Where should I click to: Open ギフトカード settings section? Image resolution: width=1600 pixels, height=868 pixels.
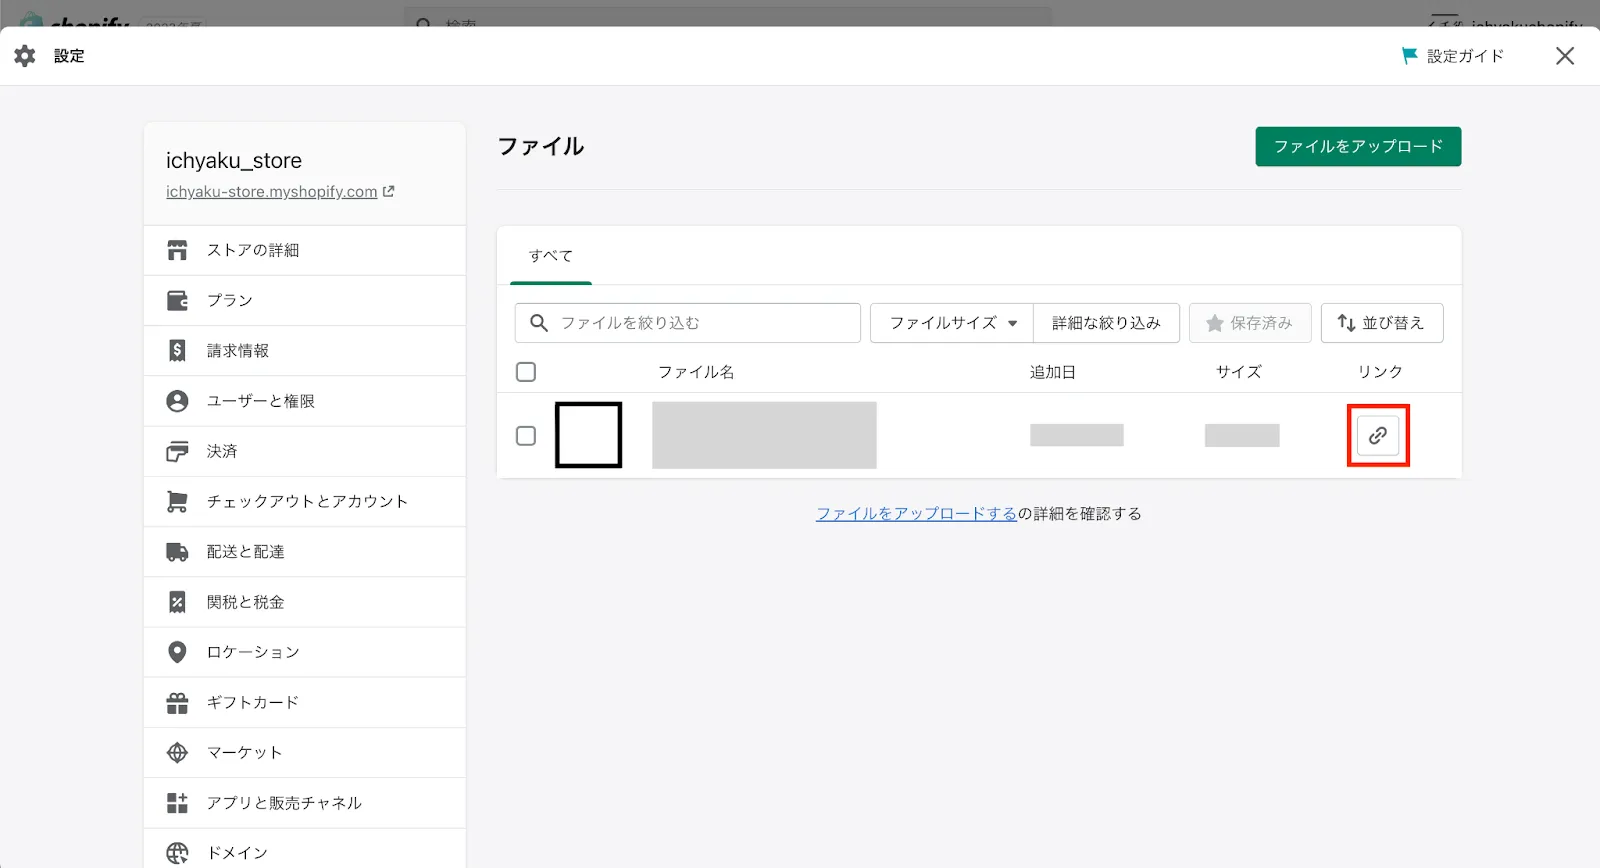coord(305,703)
